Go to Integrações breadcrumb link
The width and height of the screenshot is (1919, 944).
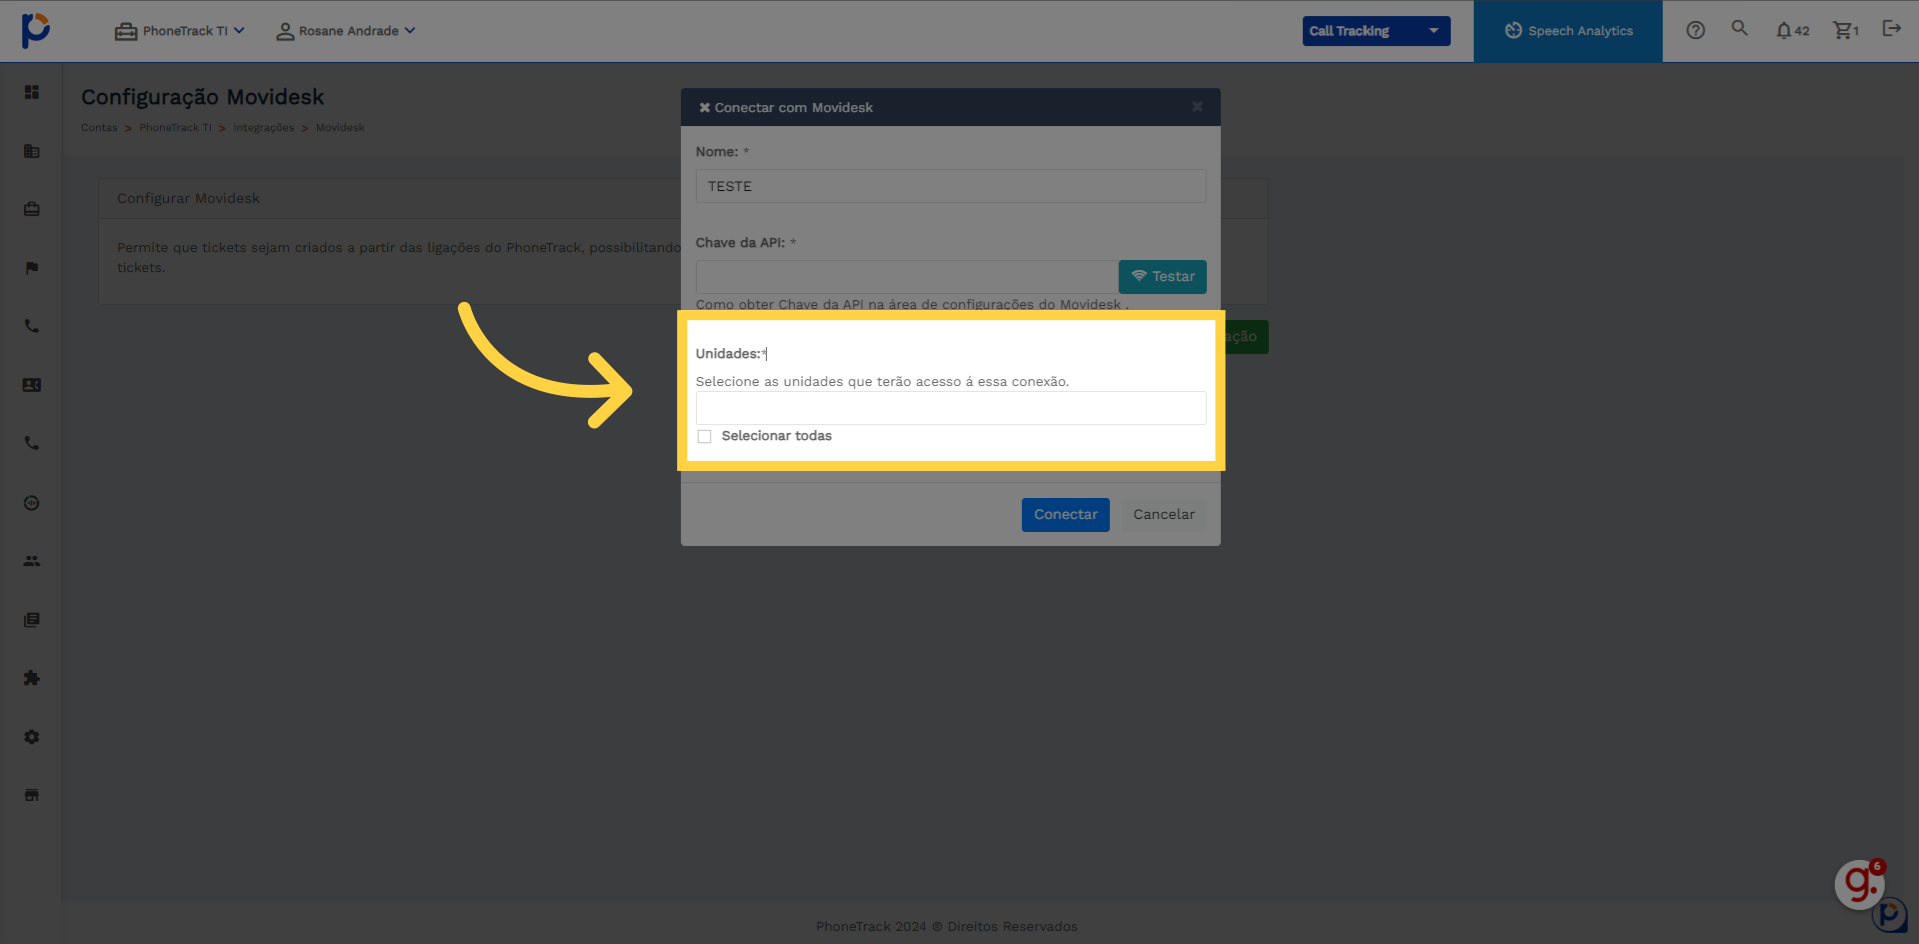click(264, 128)
